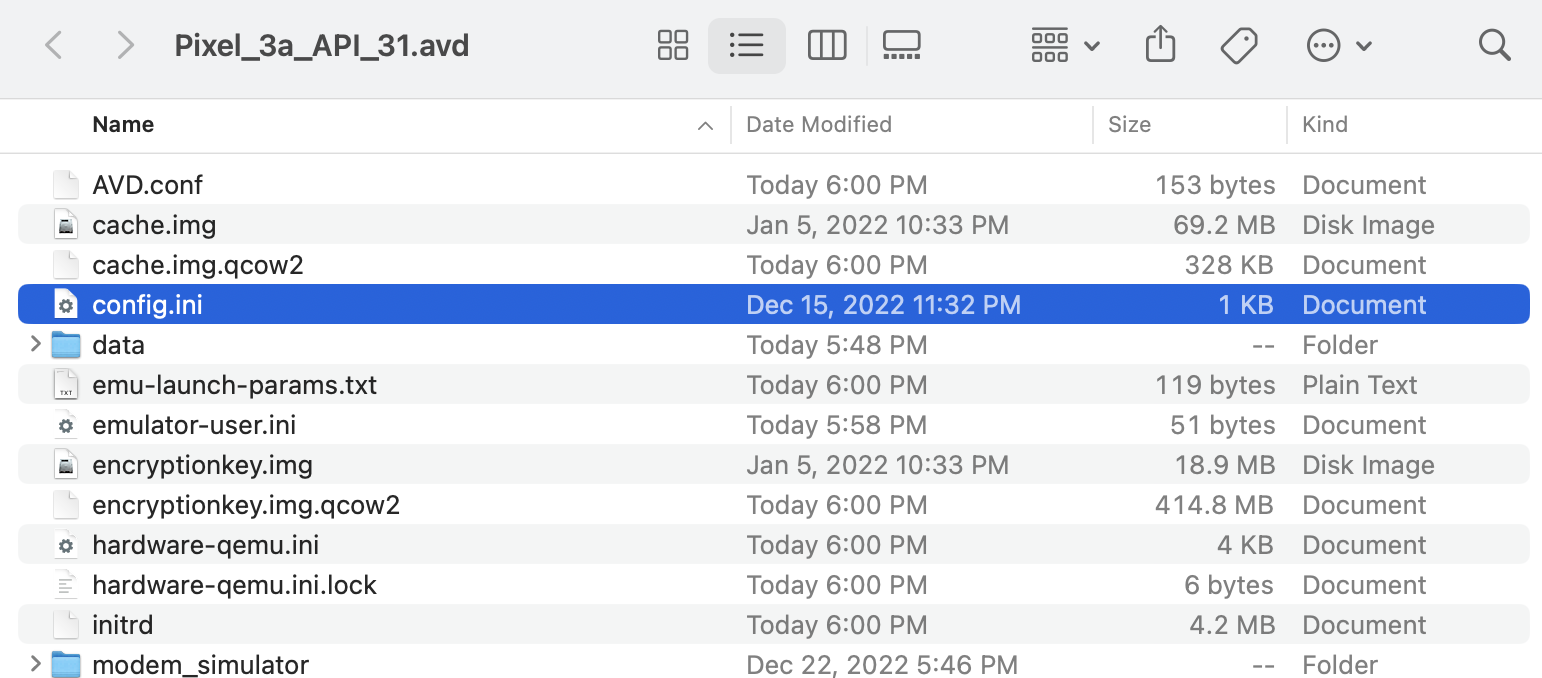Click the emu-launch-params.txt text file icon

66,385
